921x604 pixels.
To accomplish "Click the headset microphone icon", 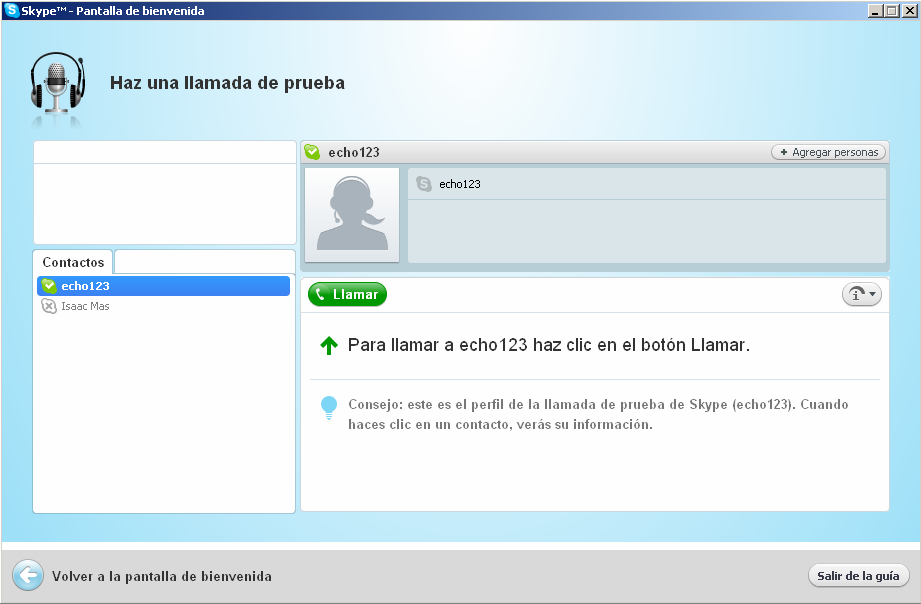I will click(57, 83).
